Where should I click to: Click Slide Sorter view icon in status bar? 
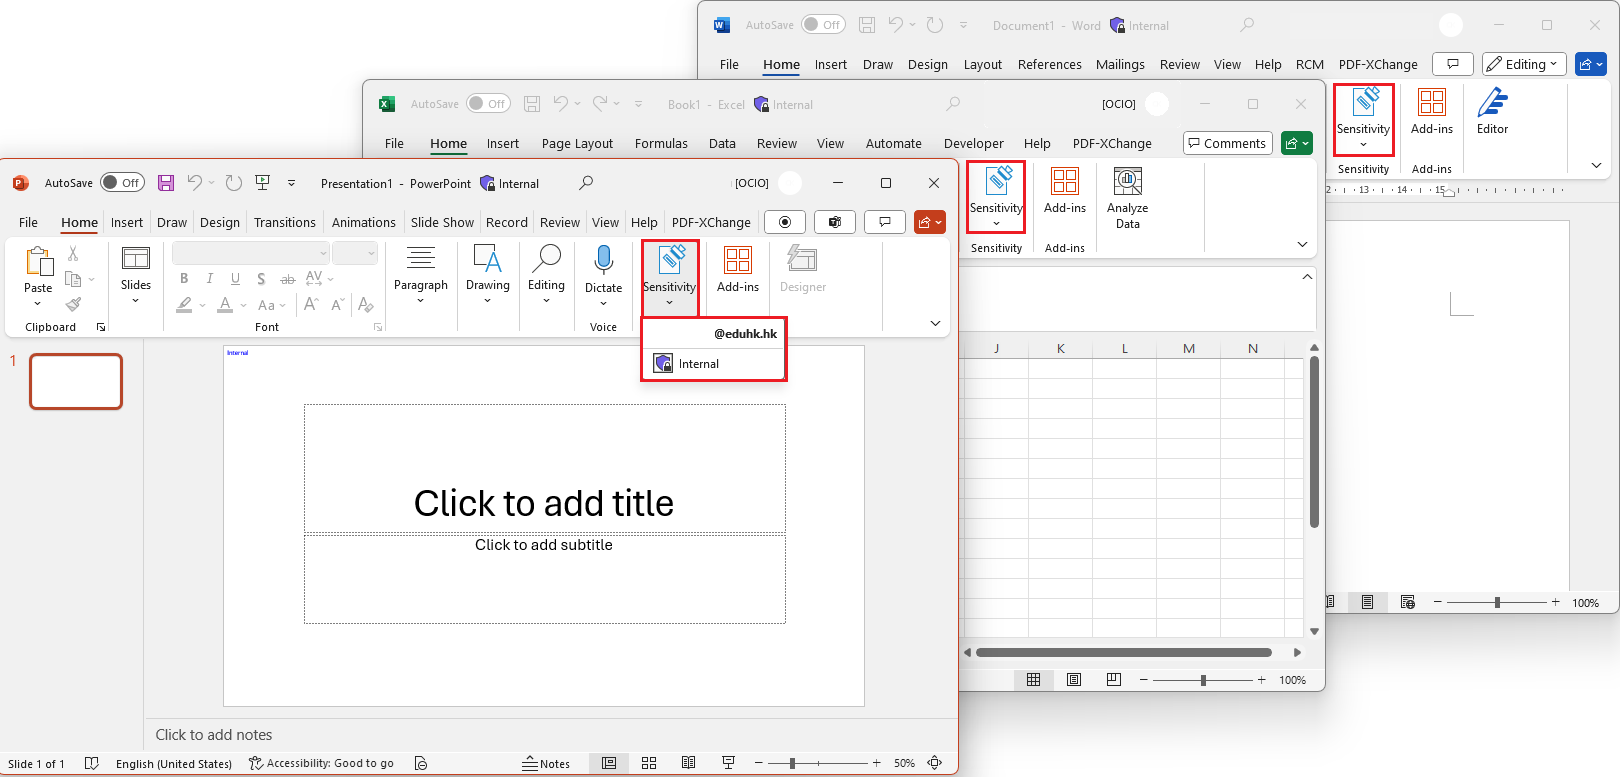tap(649, 763)
